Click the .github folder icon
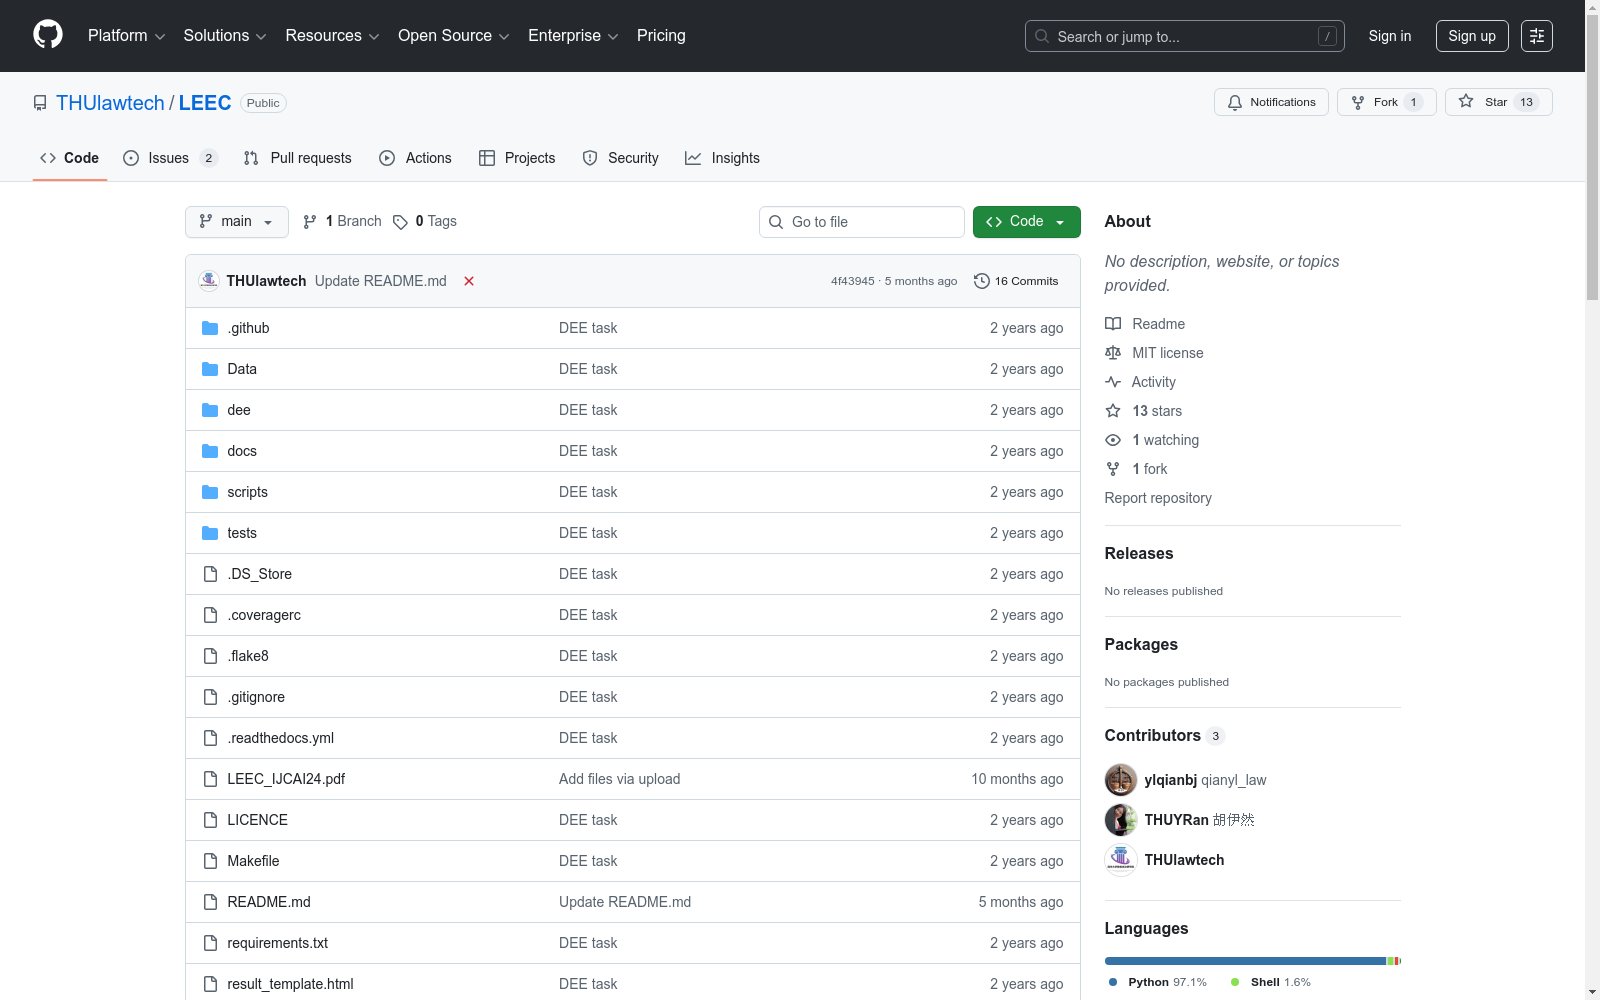This screenshot has width=1600, height=1000. pos(210,328)
